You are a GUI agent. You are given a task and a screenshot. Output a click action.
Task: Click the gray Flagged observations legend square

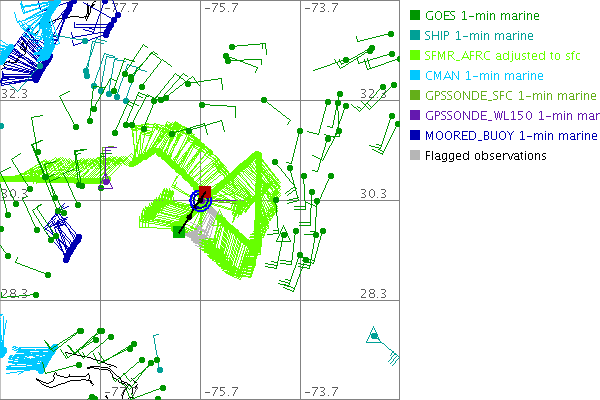413,156
